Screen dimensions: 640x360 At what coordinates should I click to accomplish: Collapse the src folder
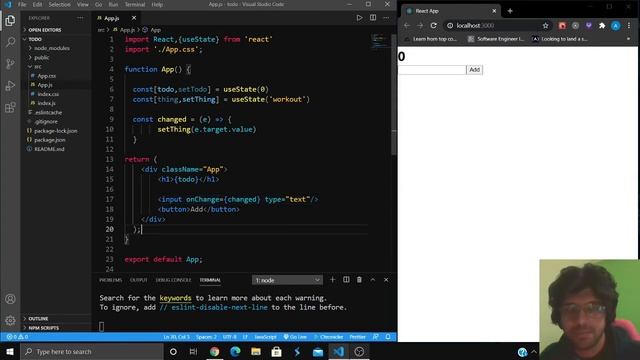coord(38,67)
